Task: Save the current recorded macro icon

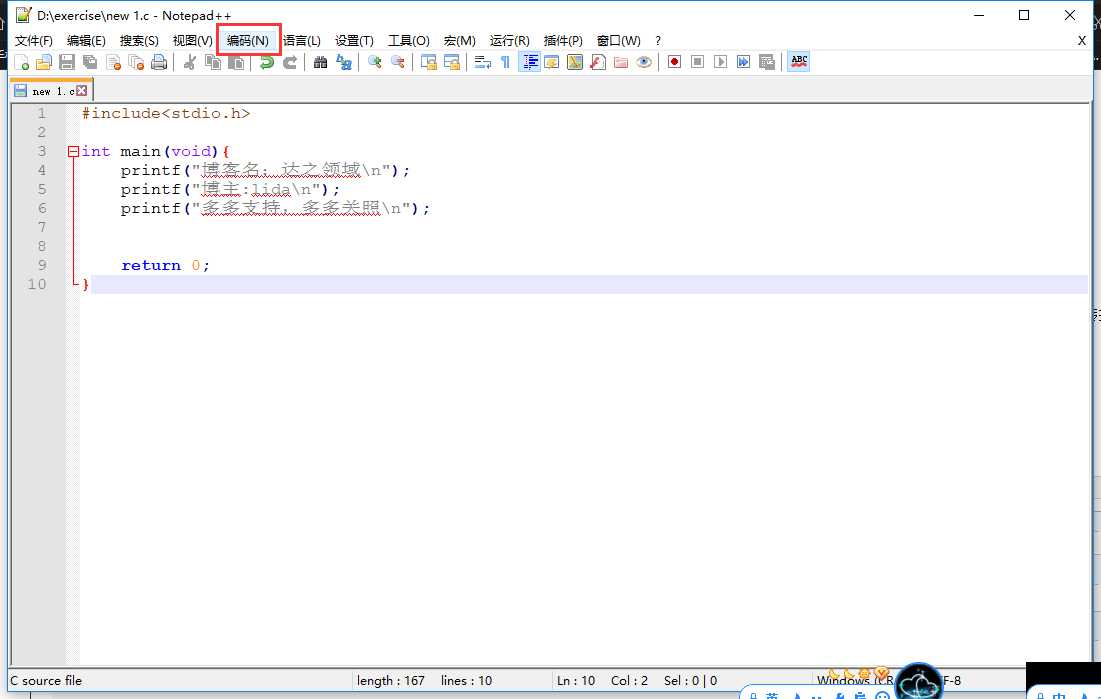Action: click(x=767, y=63)
